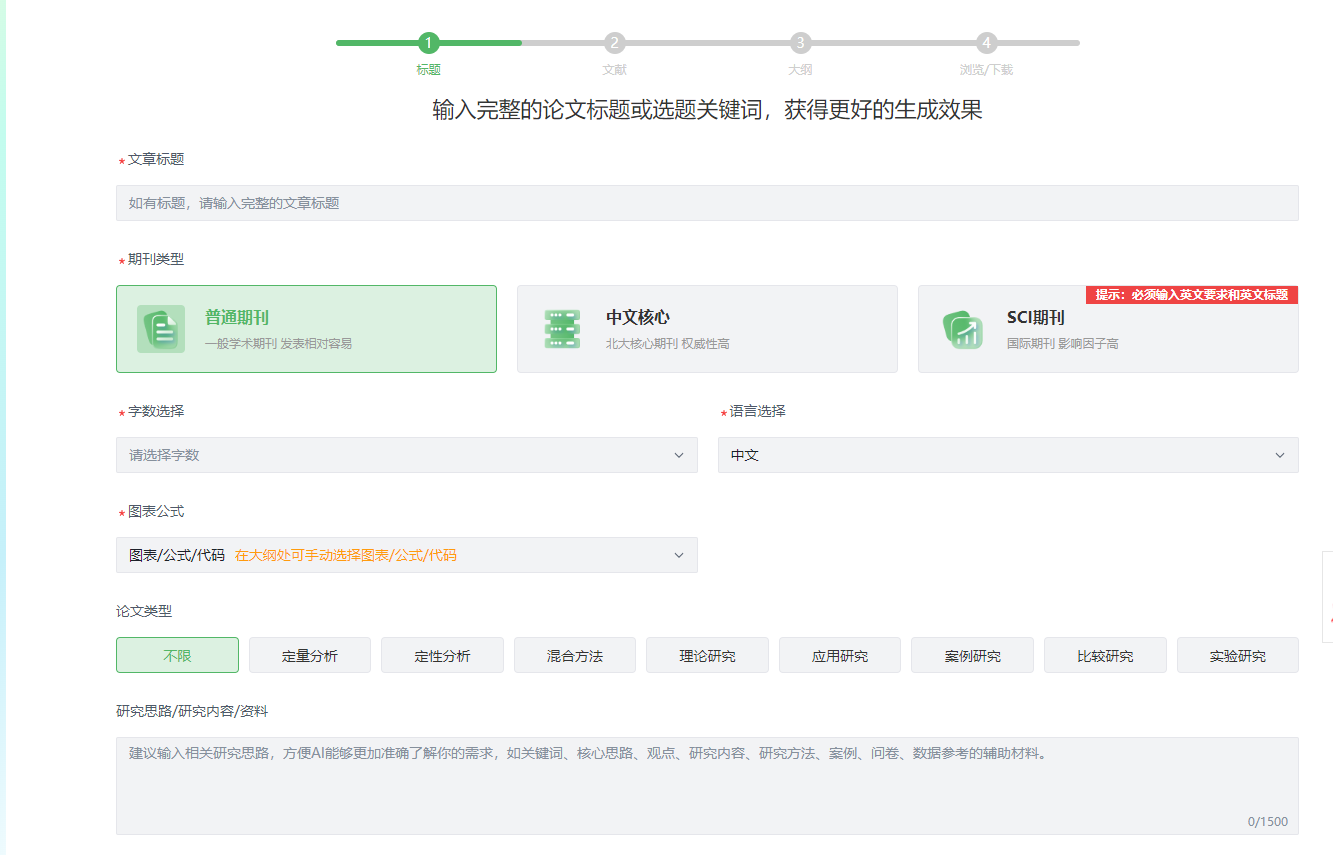
Task: Pick the 不限 paper type option
Action: [x=177, y=656]
